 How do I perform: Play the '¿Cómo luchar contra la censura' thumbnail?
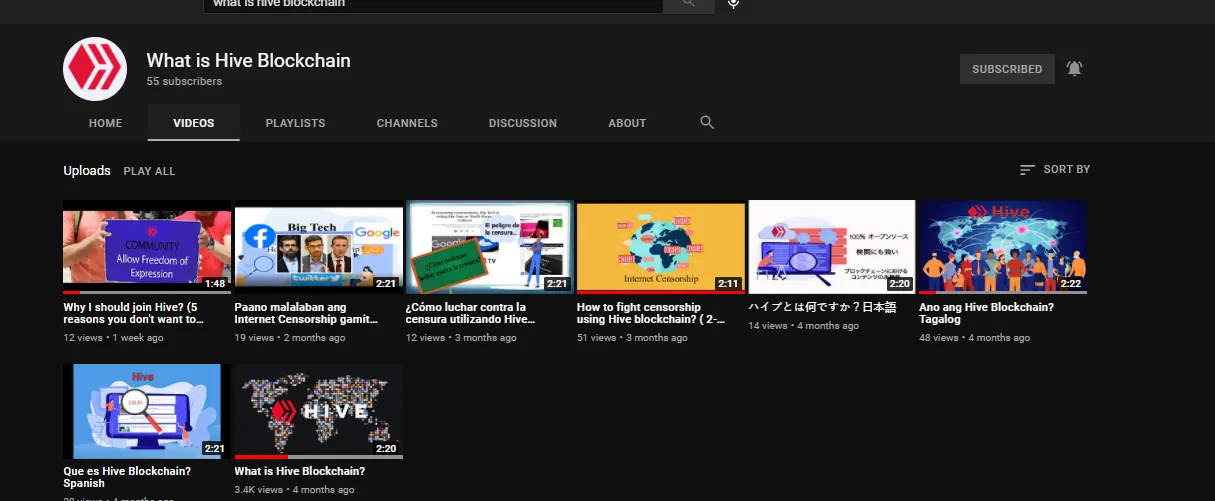coord(490,247)
